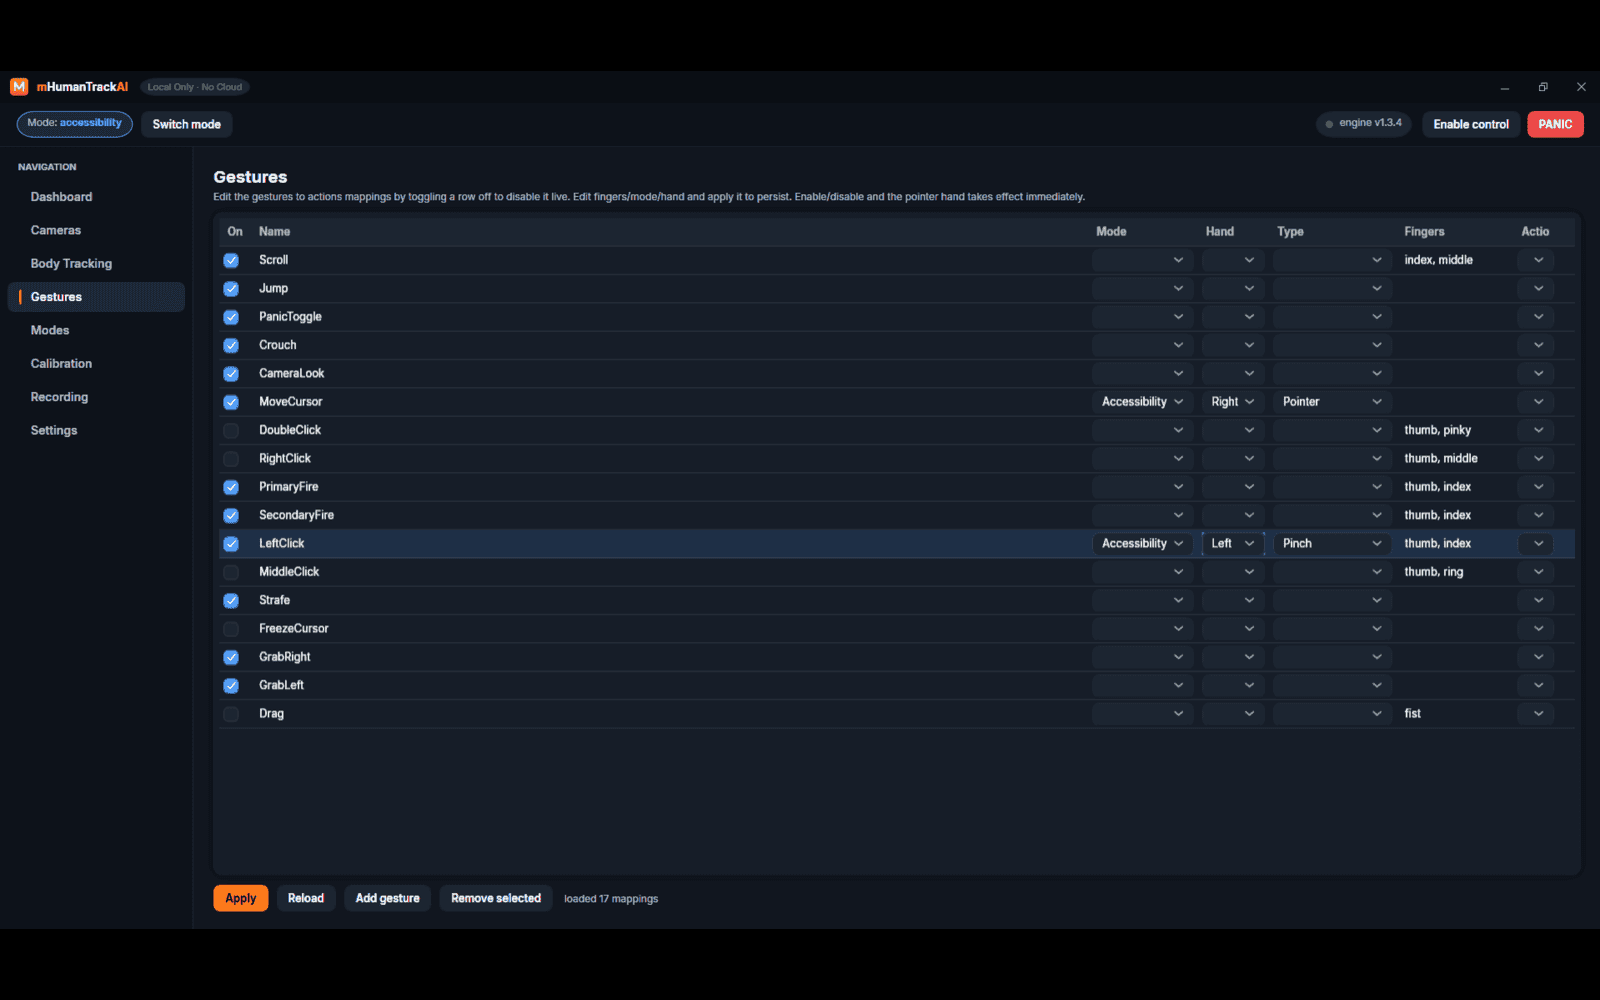This screenshot has width=1600, height=1000.
Task: Click the mHumanTrackAI logo icon
Action: click(x=19, y=87)
